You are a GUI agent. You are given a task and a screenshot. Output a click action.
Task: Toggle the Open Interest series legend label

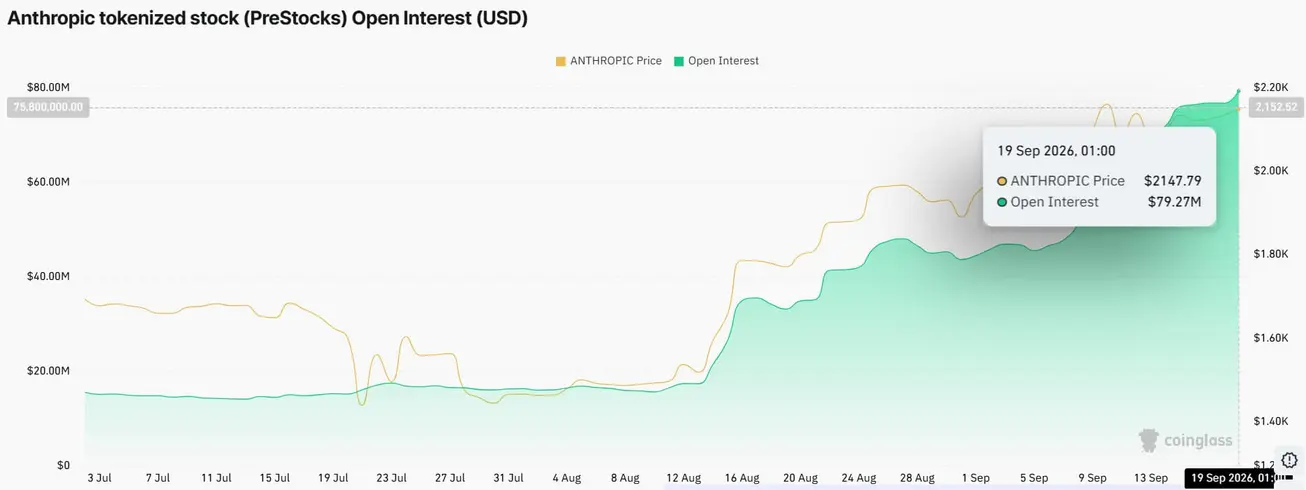click(x=723, y=61)
